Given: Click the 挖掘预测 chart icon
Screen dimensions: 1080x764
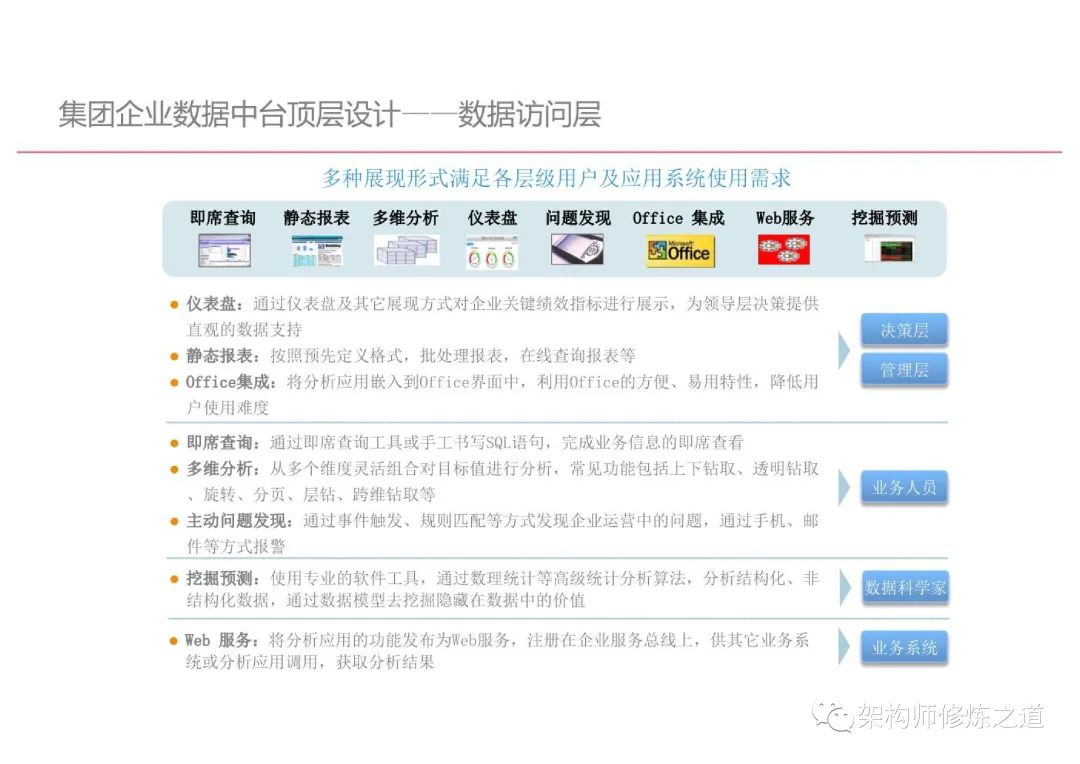Looking at the screenshot, I should coord(890,249).
